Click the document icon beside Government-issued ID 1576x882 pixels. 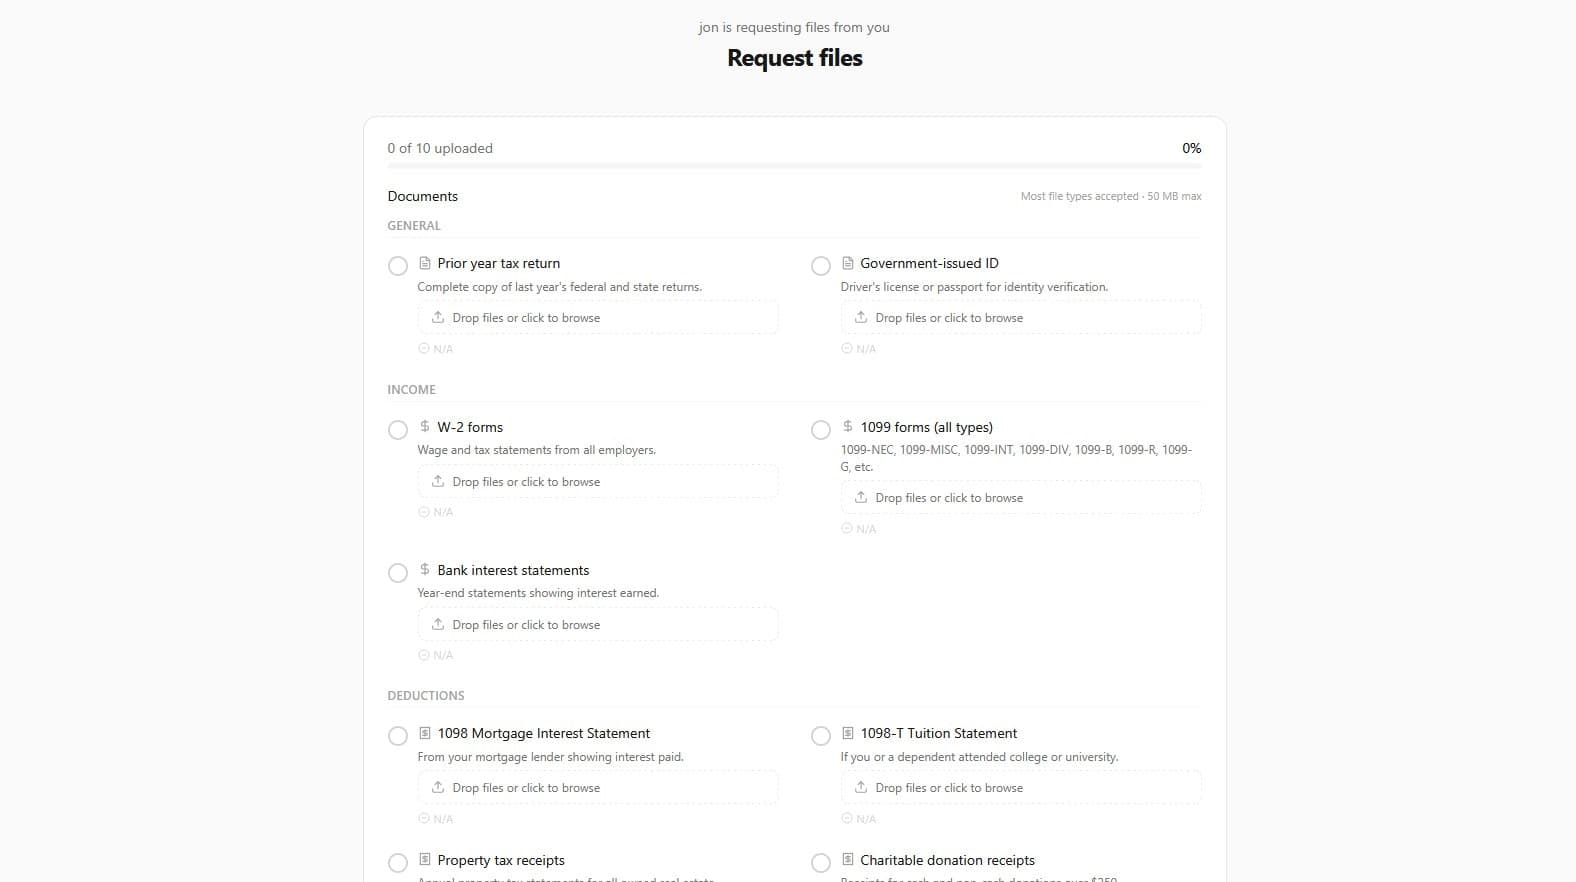pyautogui.click(x=847, y=263)
